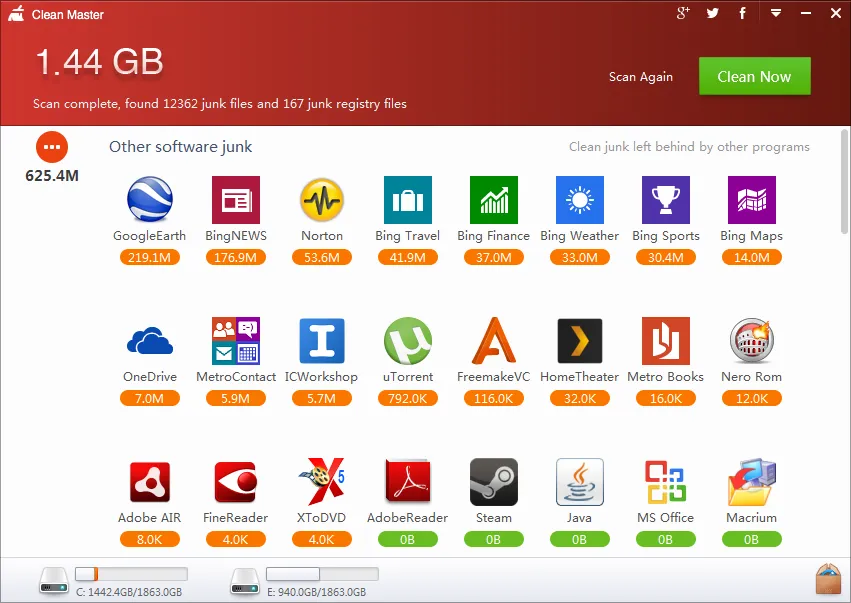Click the Adobe AIR 8.0K badge

pyautogui.click(x=150, y=539)
